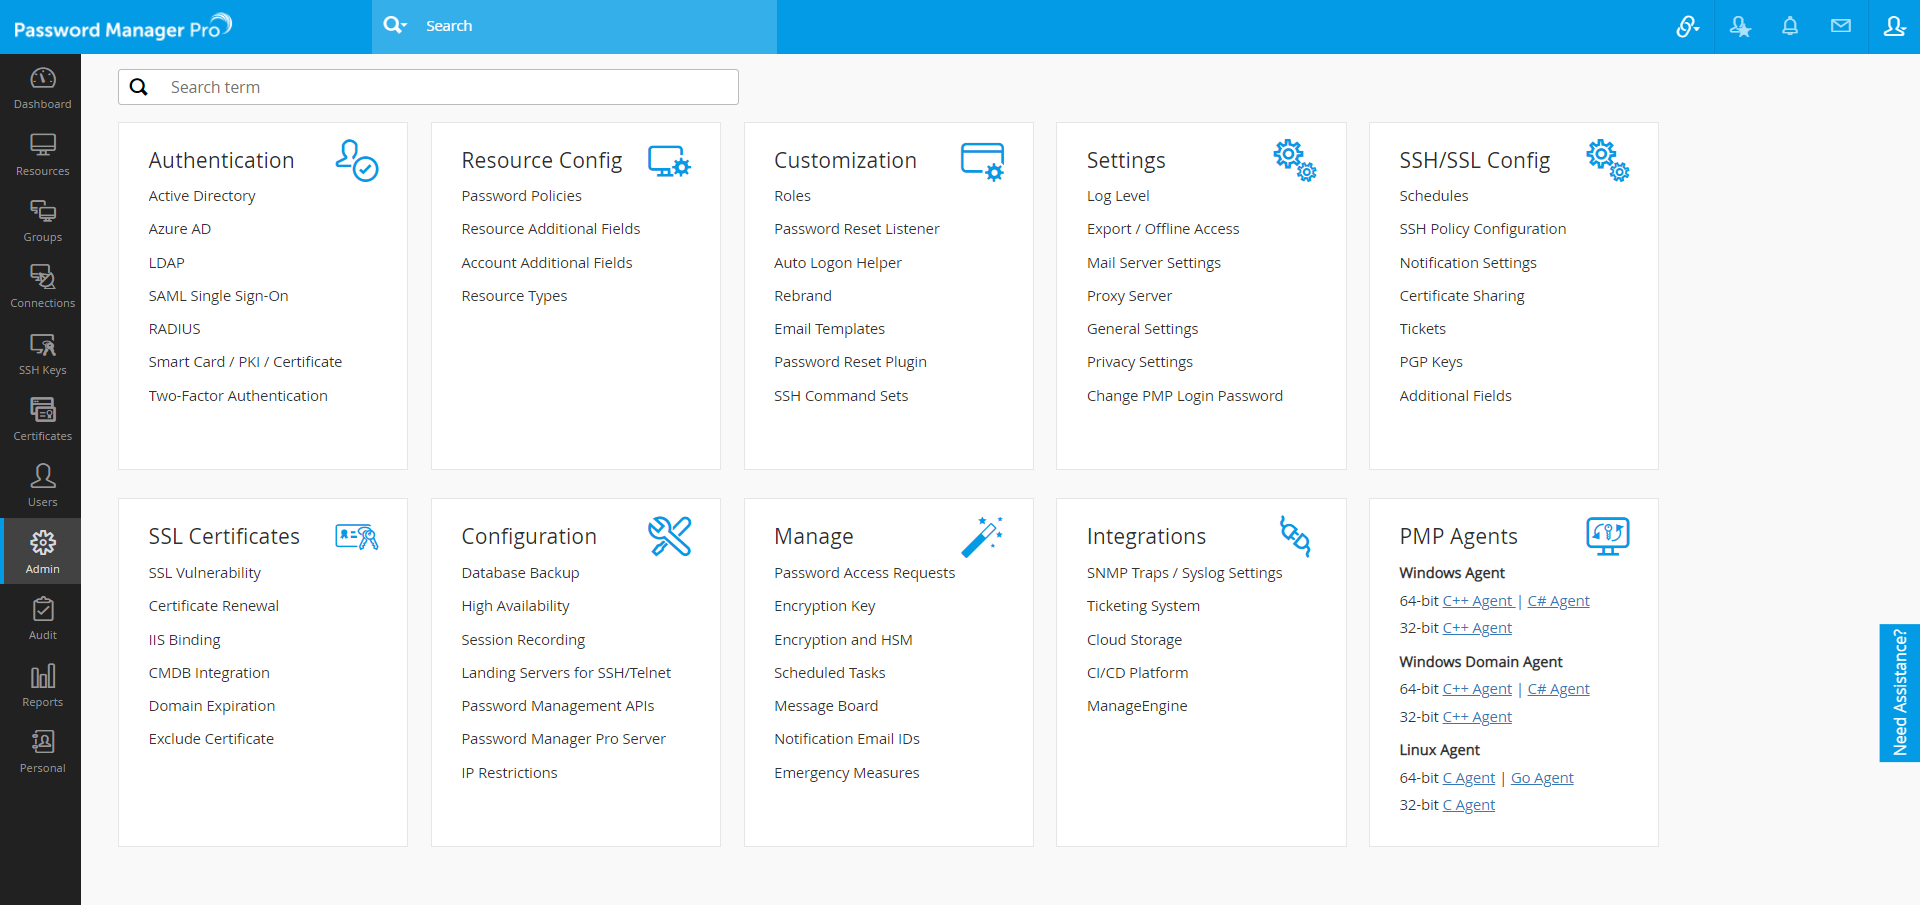
Task: Open Two-Factor Authentication settings
Action: tap(238, 396)
